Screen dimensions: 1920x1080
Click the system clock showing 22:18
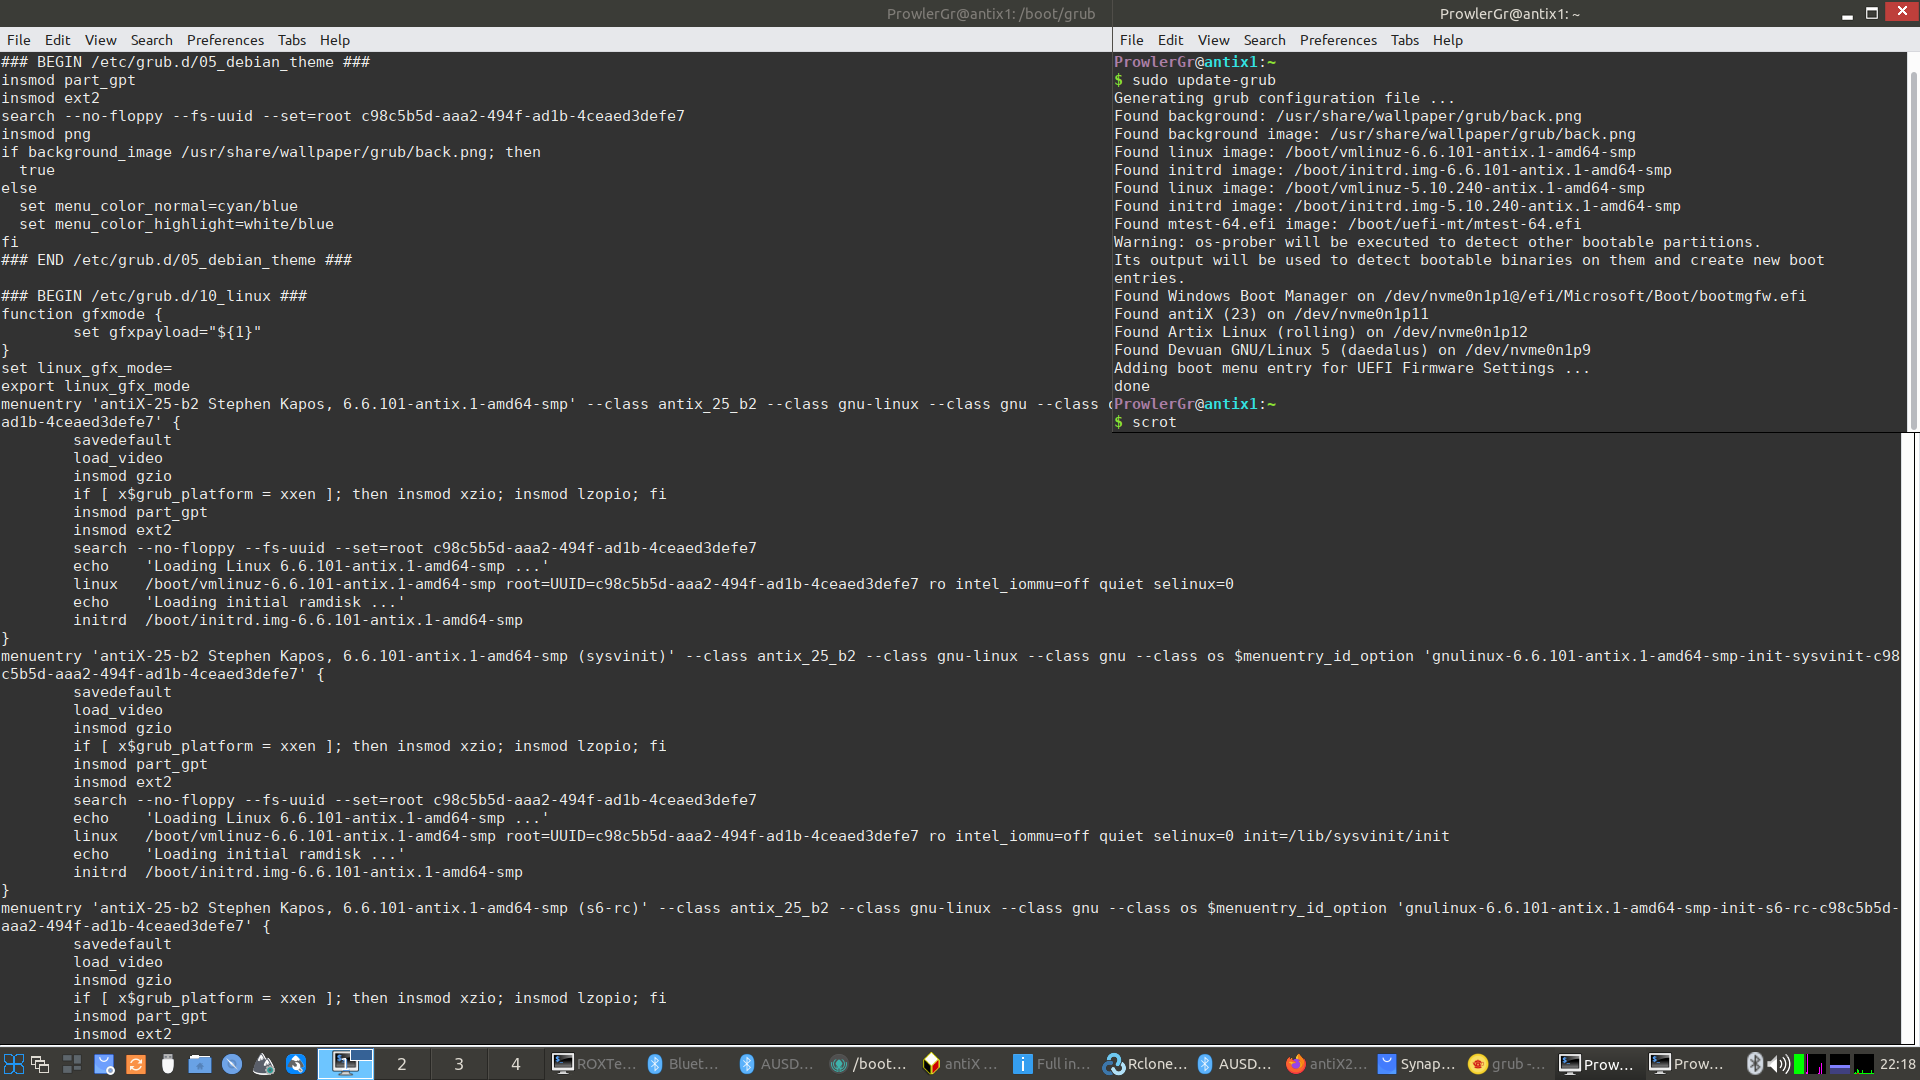coord(1897,1064)
